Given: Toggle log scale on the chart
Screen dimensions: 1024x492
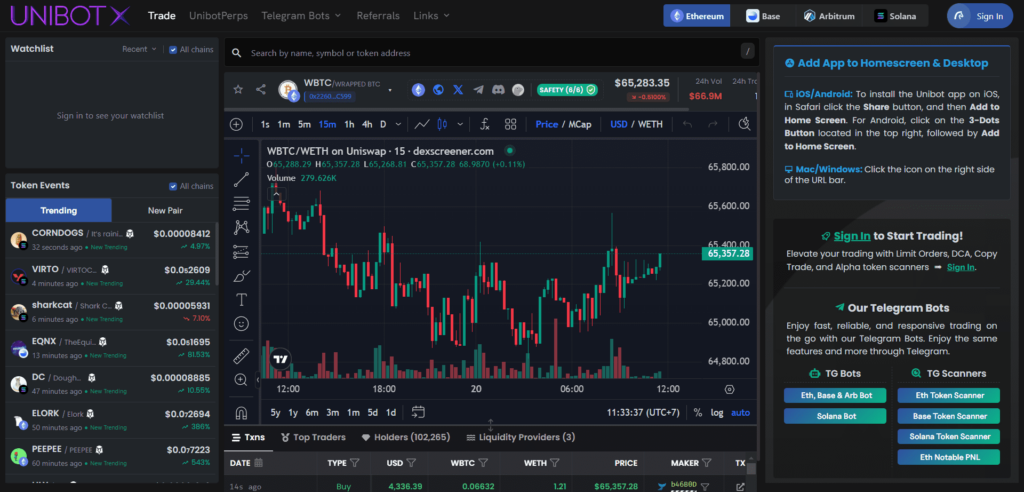Looking at the screenshot, I should [717, 412].
